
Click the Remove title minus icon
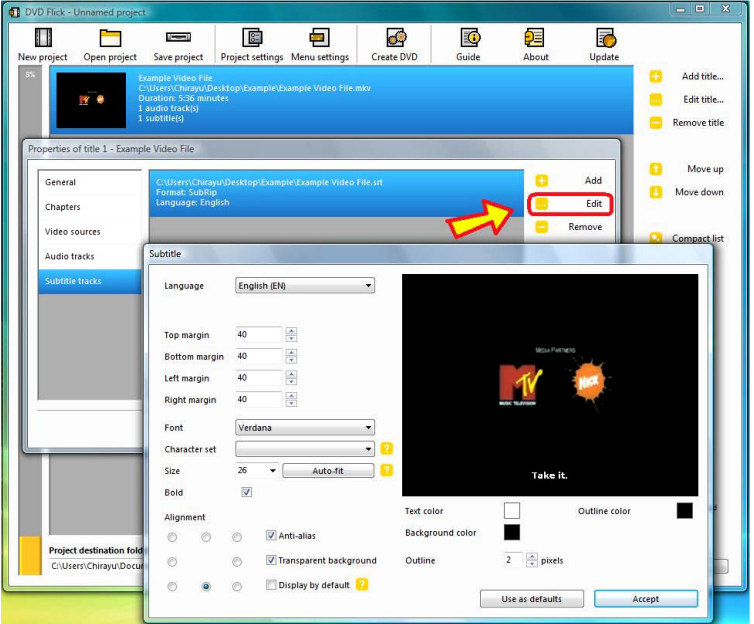click(656, 123)
